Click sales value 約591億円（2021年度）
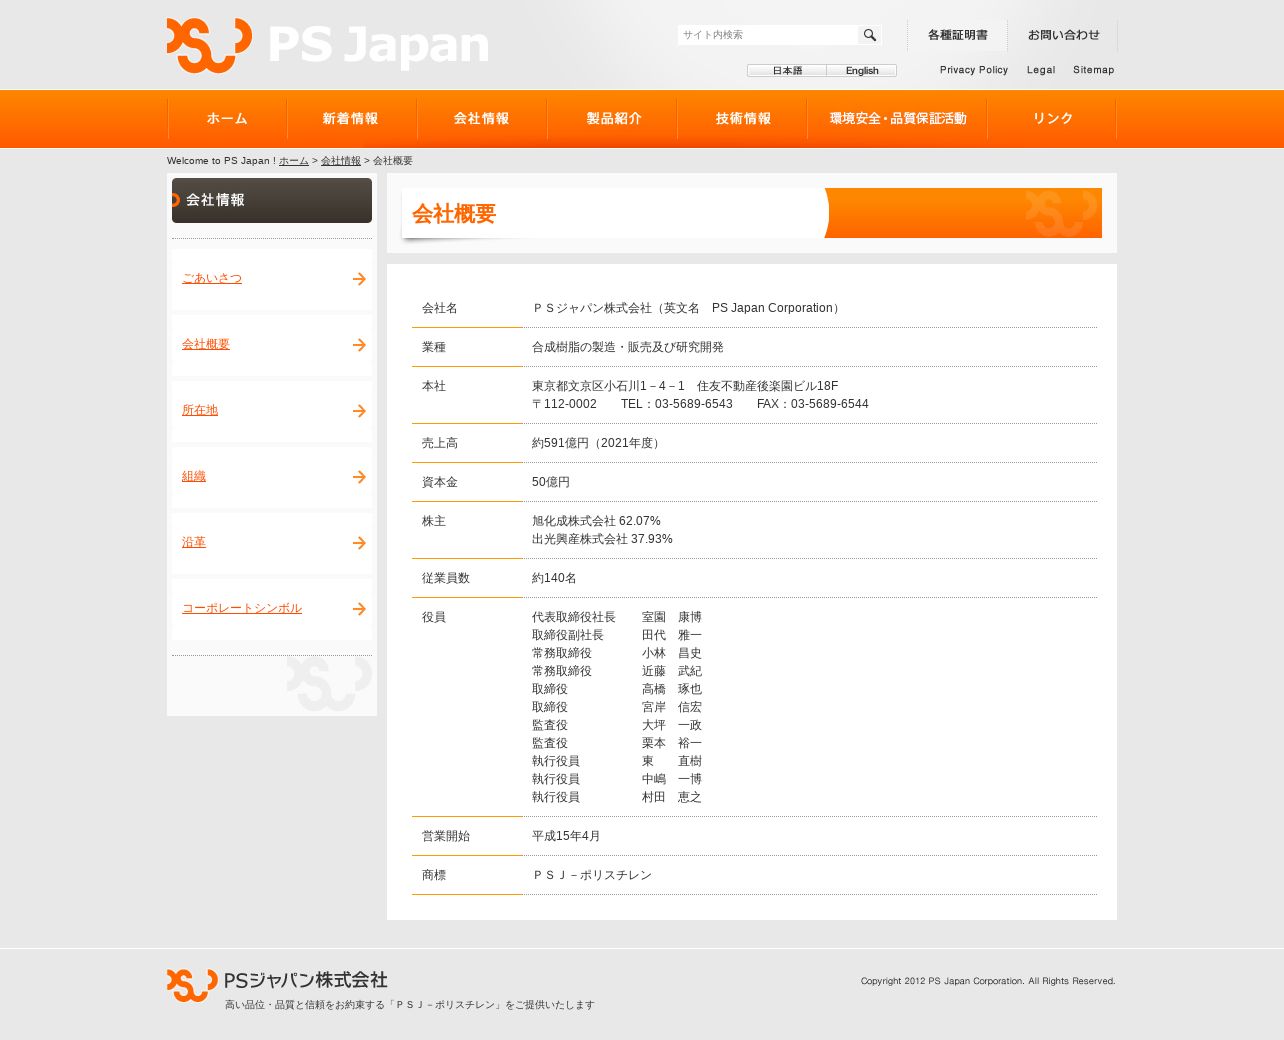Image resolution: width=1284 pixels, height=1040 pixels. 598,443
